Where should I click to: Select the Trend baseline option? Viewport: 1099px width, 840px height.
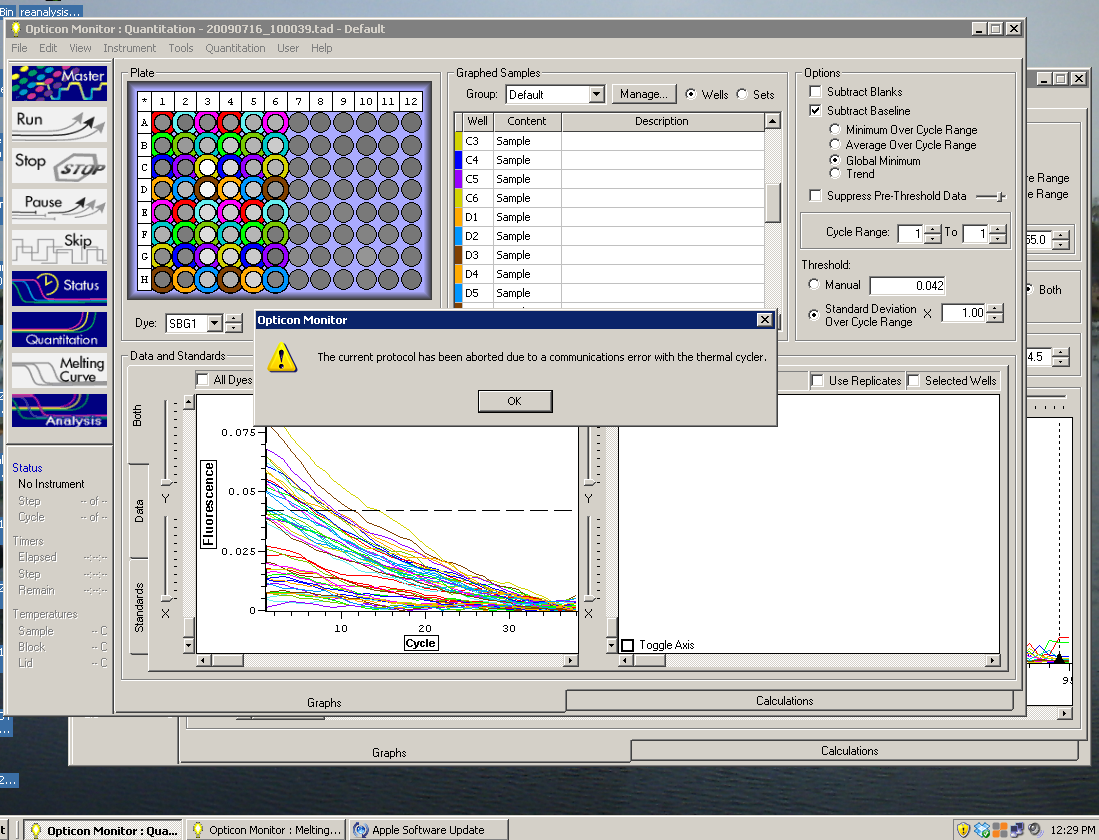pos(836,174)
